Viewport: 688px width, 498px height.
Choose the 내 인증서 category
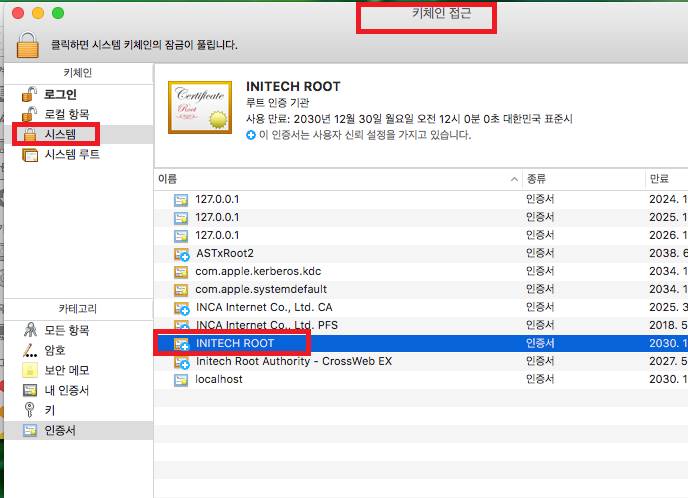click(66, 390)
